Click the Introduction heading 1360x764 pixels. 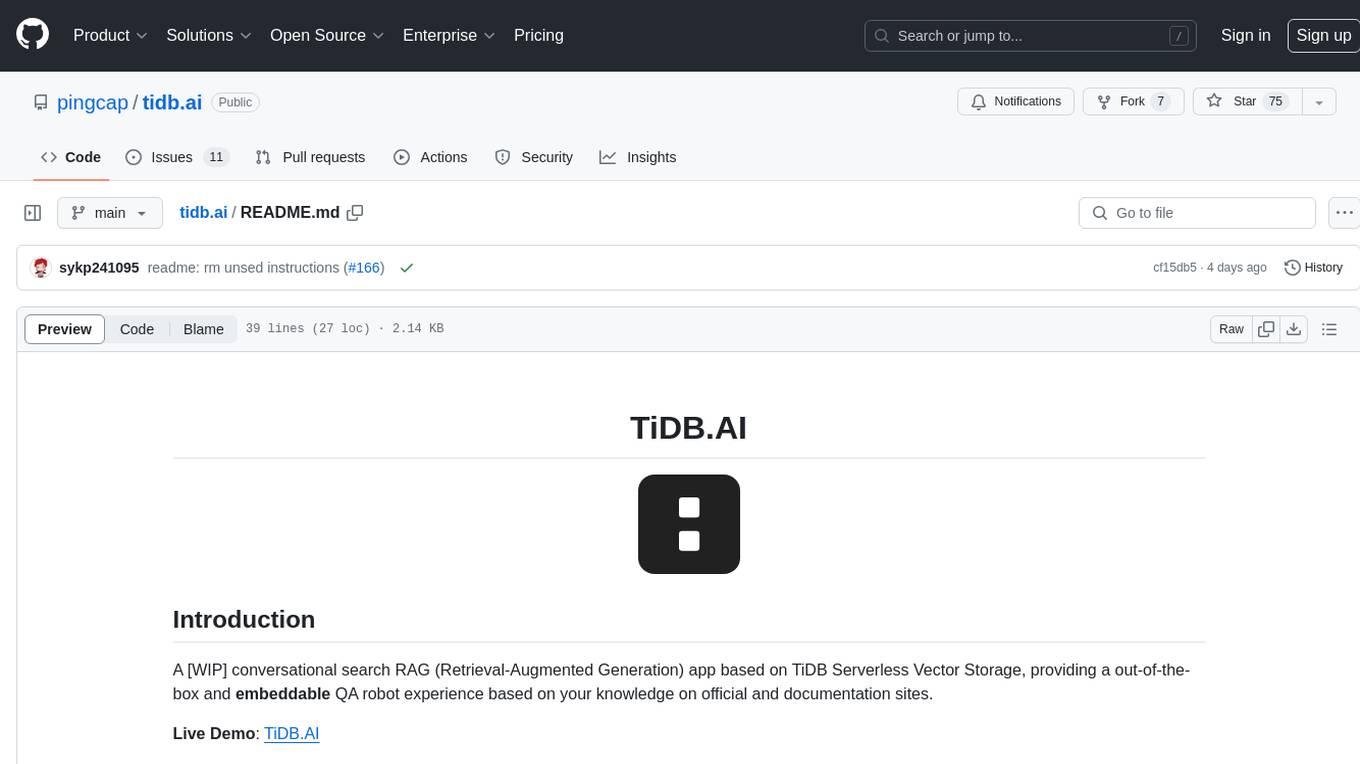click(x=244, y=619)
